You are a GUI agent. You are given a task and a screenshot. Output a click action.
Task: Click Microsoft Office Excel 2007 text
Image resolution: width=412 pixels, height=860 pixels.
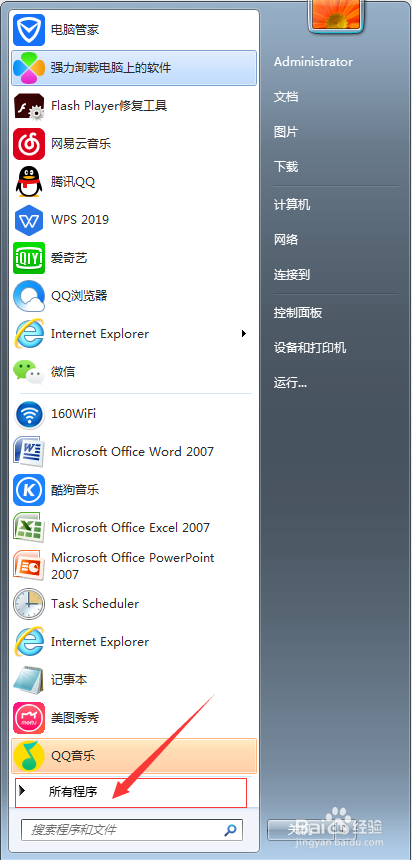click(130, 528)
